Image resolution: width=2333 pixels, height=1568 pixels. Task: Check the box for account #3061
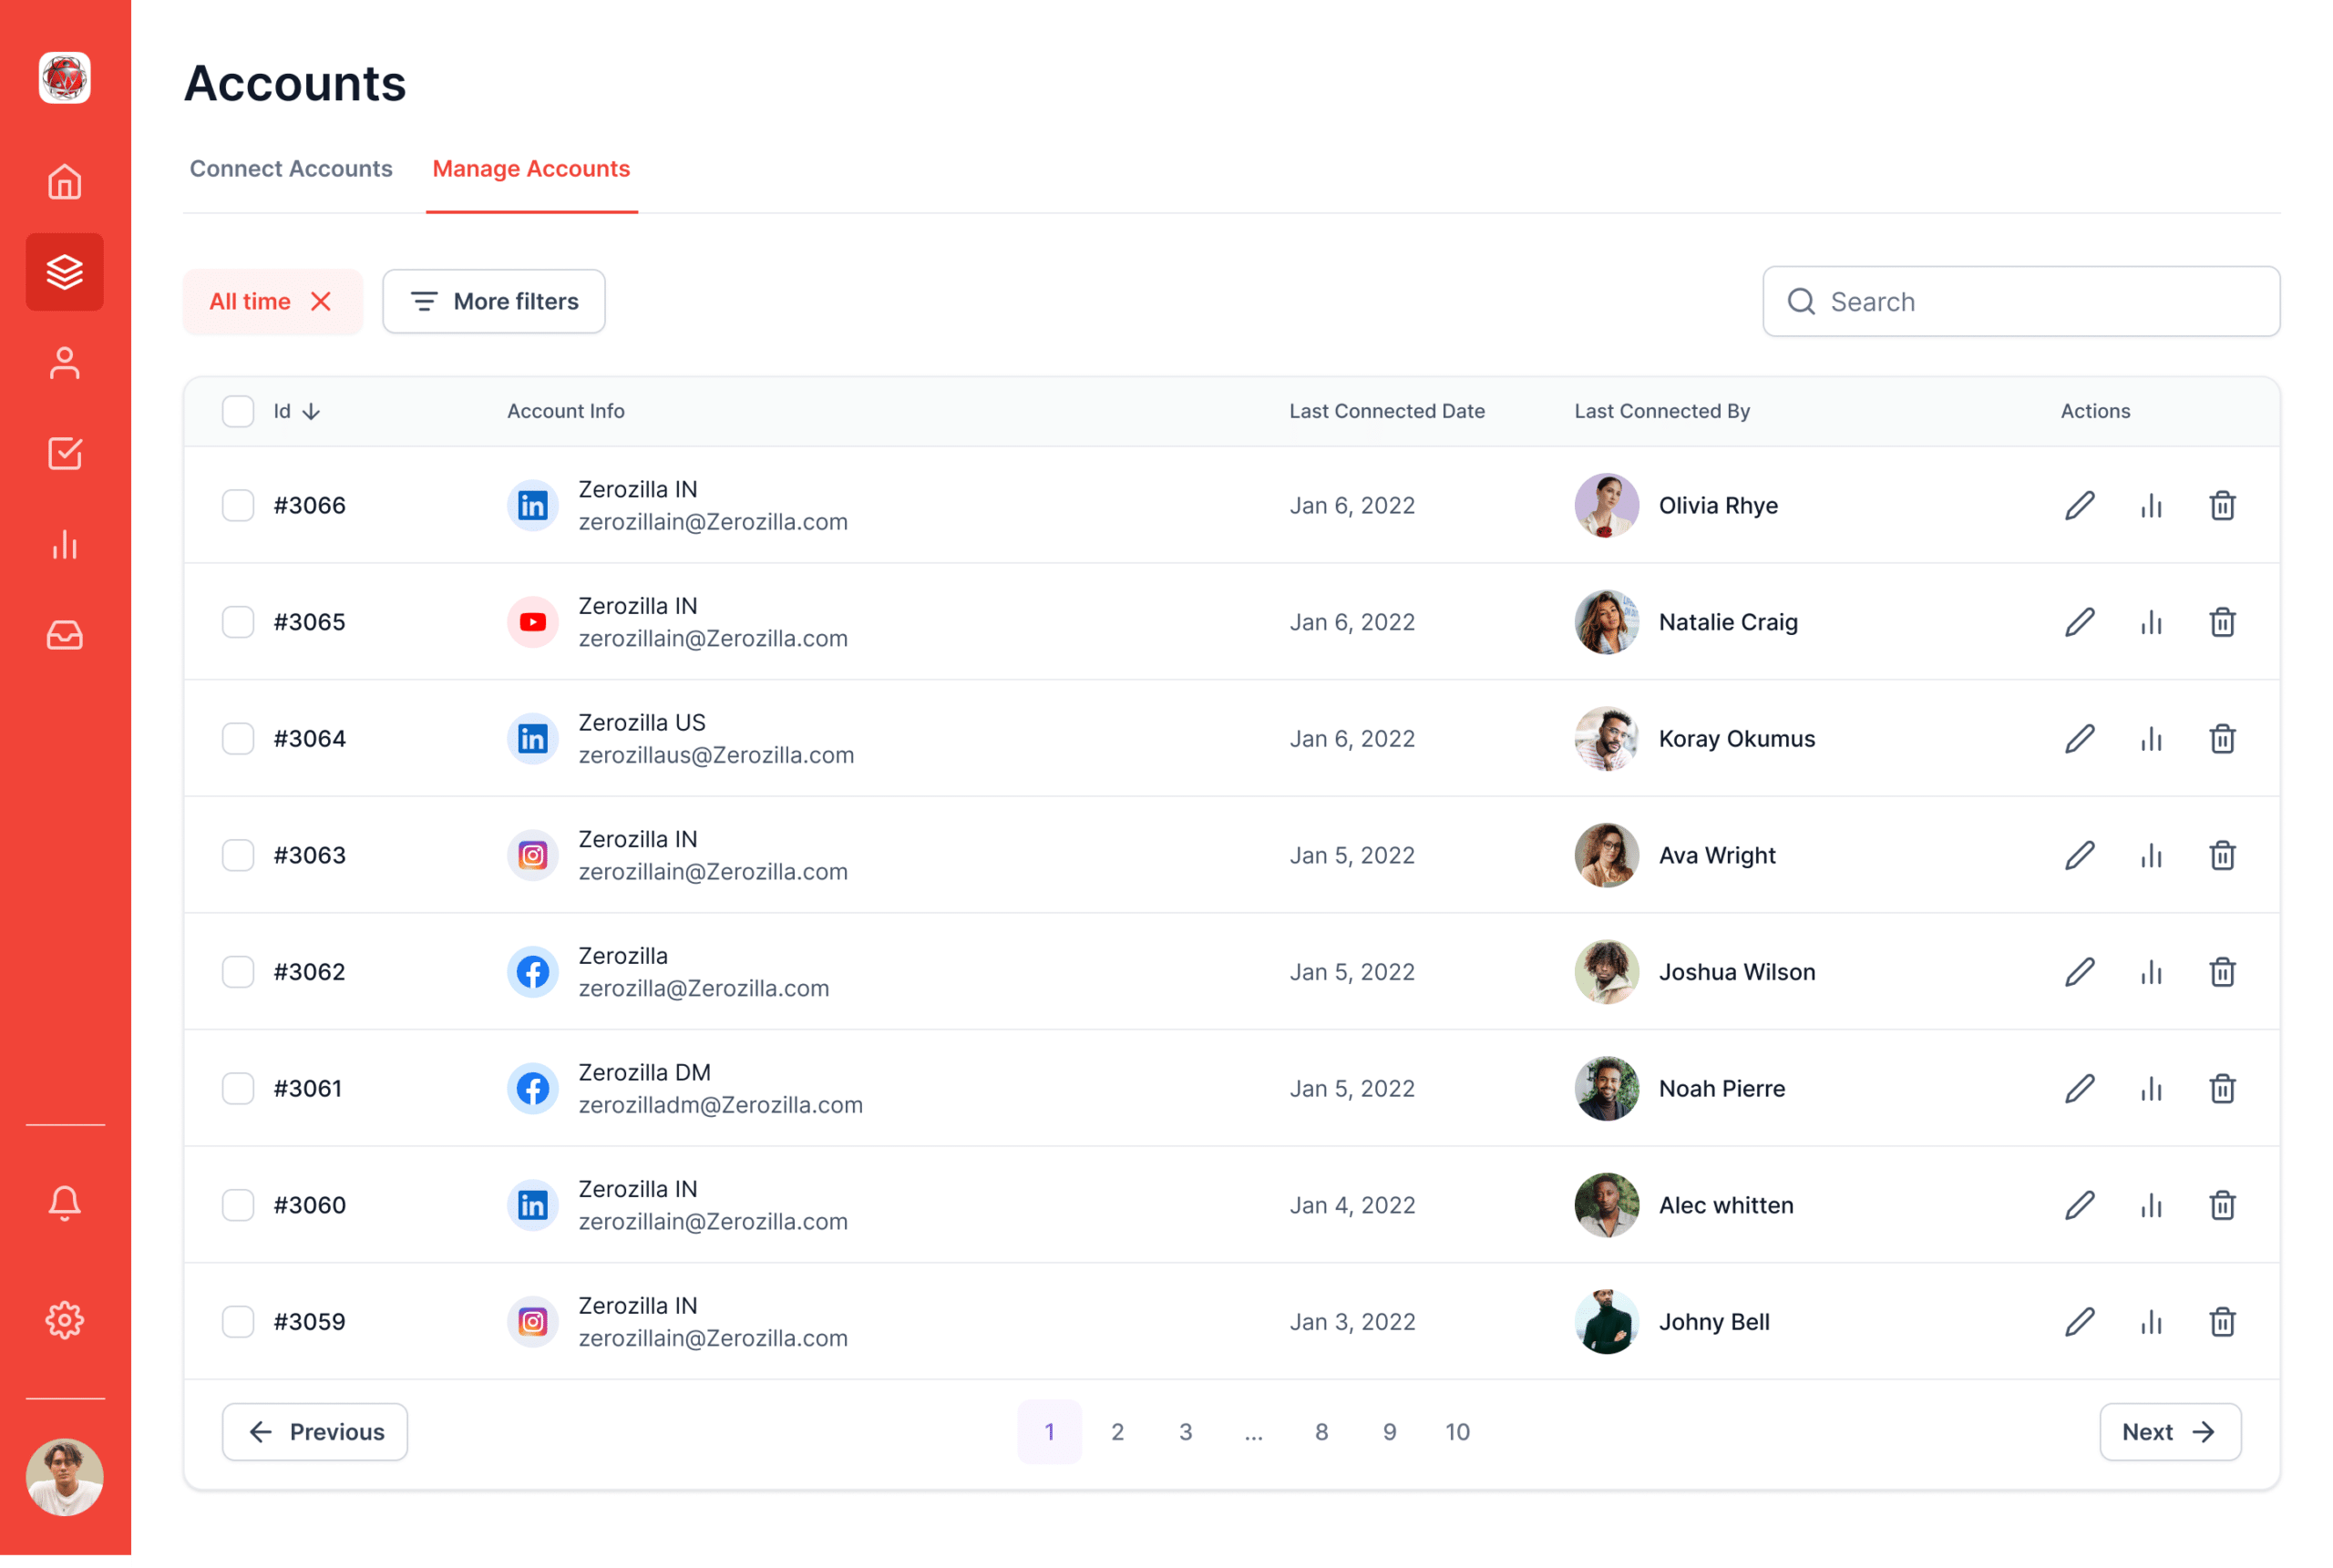point(238,1088)
